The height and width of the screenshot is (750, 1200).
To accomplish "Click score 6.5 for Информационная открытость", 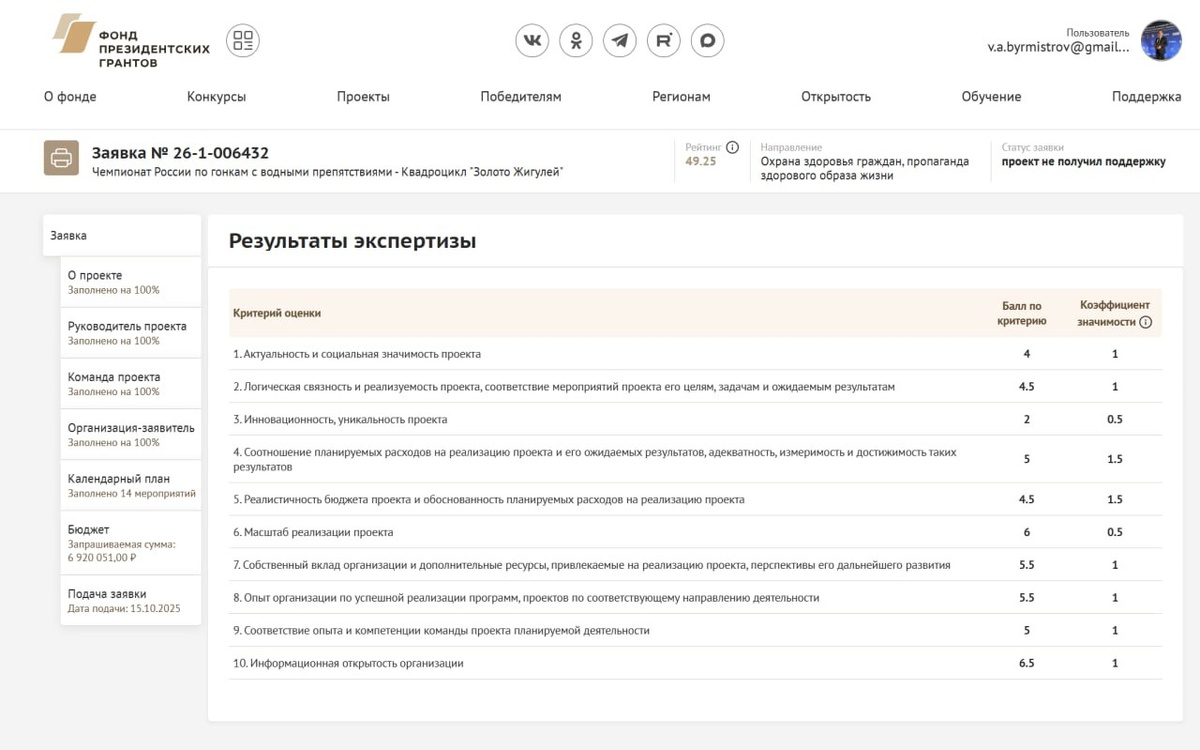I will click(1027, 664).
